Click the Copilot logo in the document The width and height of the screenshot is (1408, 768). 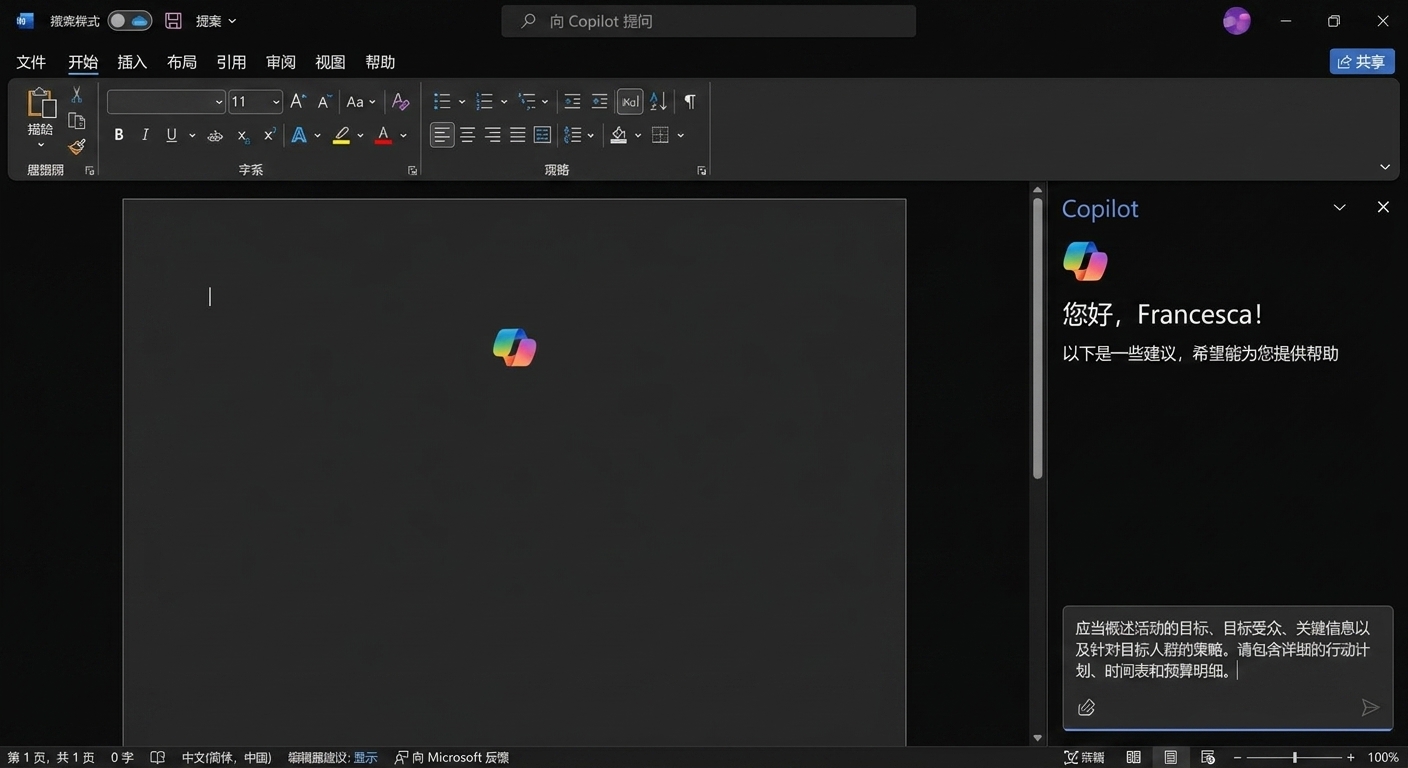coord(515,347)
